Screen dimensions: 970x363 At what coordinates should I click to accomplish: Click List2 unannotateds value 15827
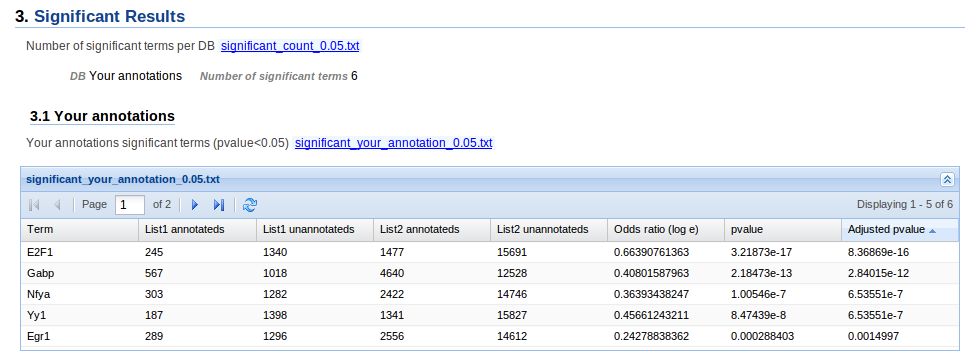pos(512,315)
